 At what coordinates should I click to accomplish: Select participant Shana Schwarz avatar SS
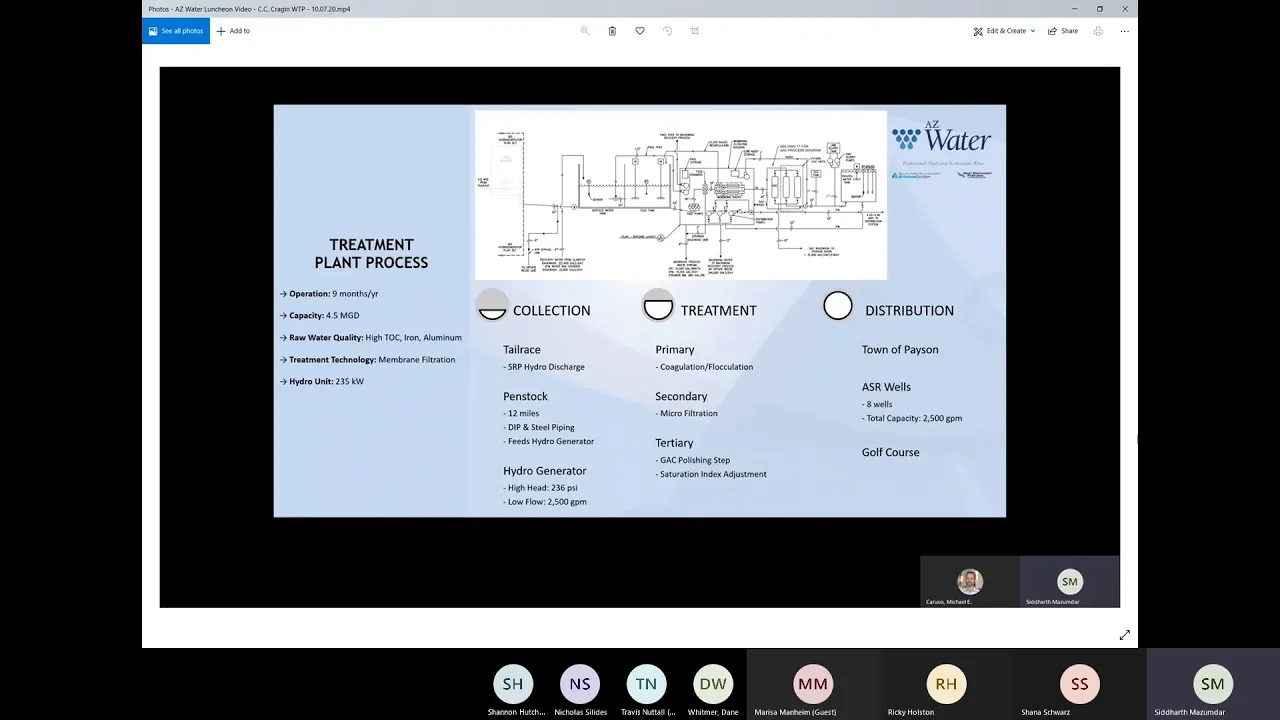click(1079, 684)
